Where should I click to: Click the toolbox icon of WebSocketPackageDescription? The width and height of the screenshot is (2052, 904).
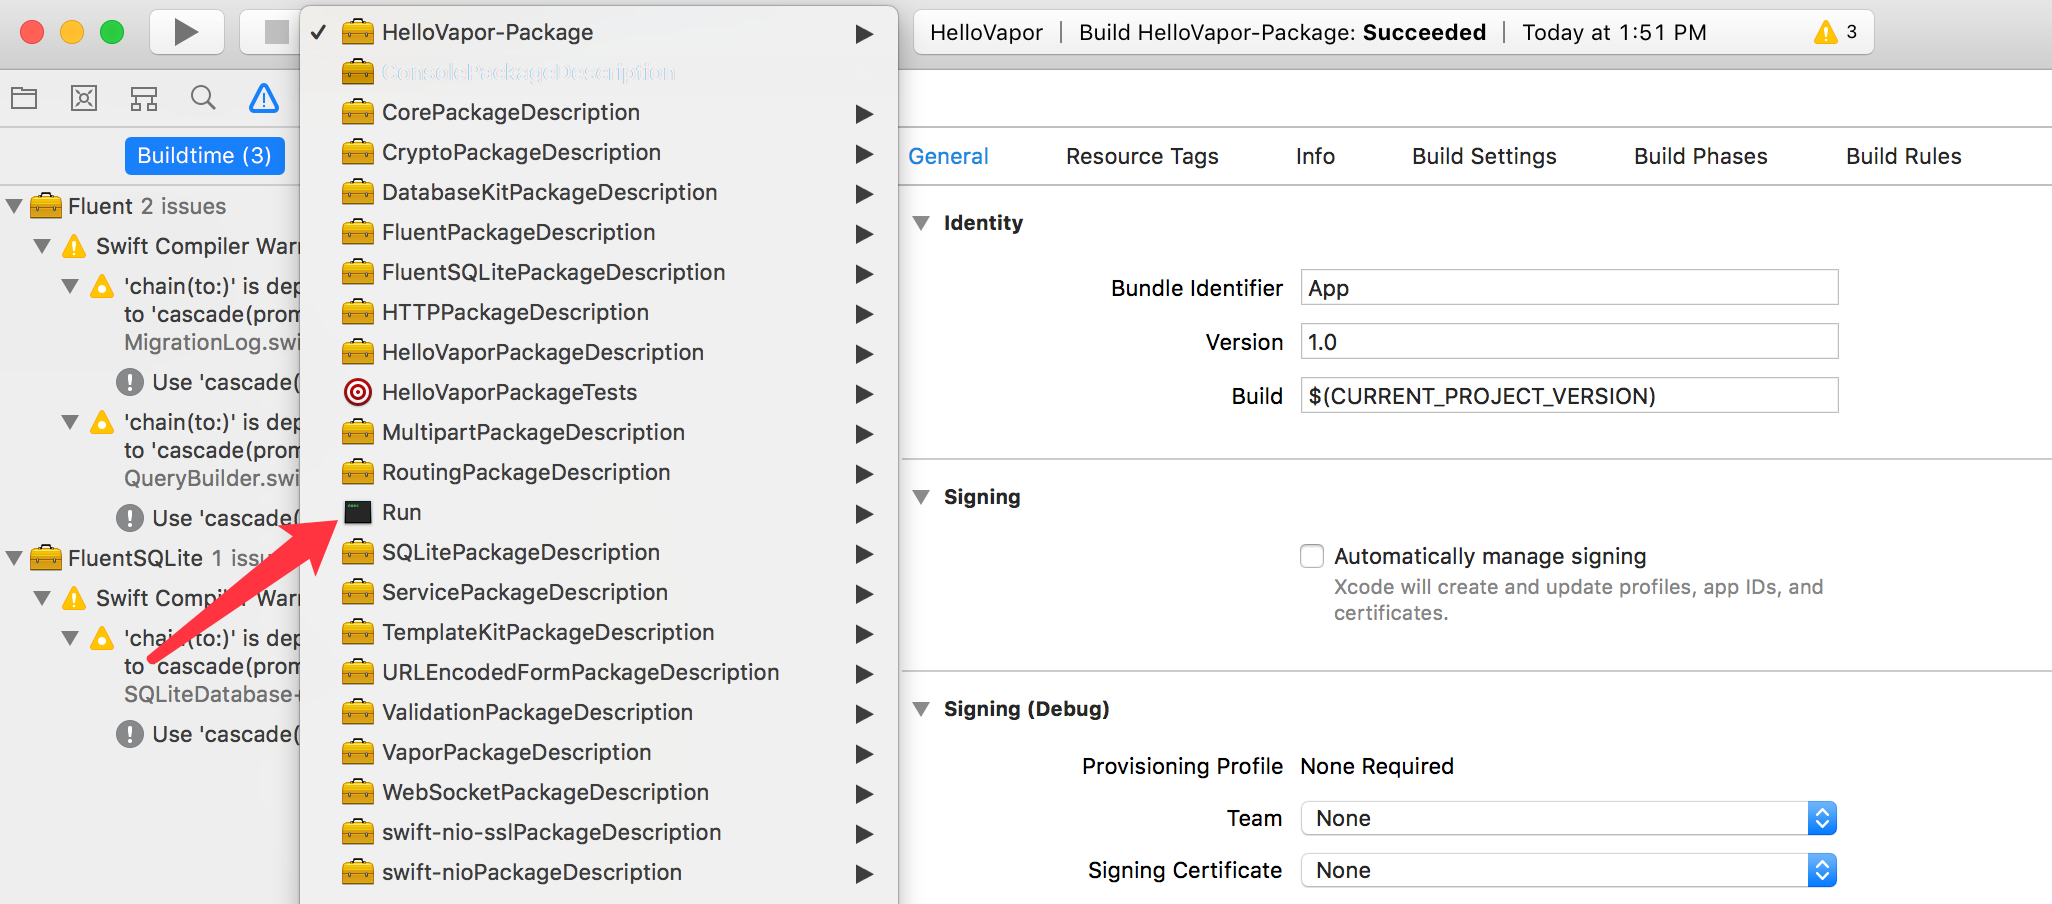[358, 792]
